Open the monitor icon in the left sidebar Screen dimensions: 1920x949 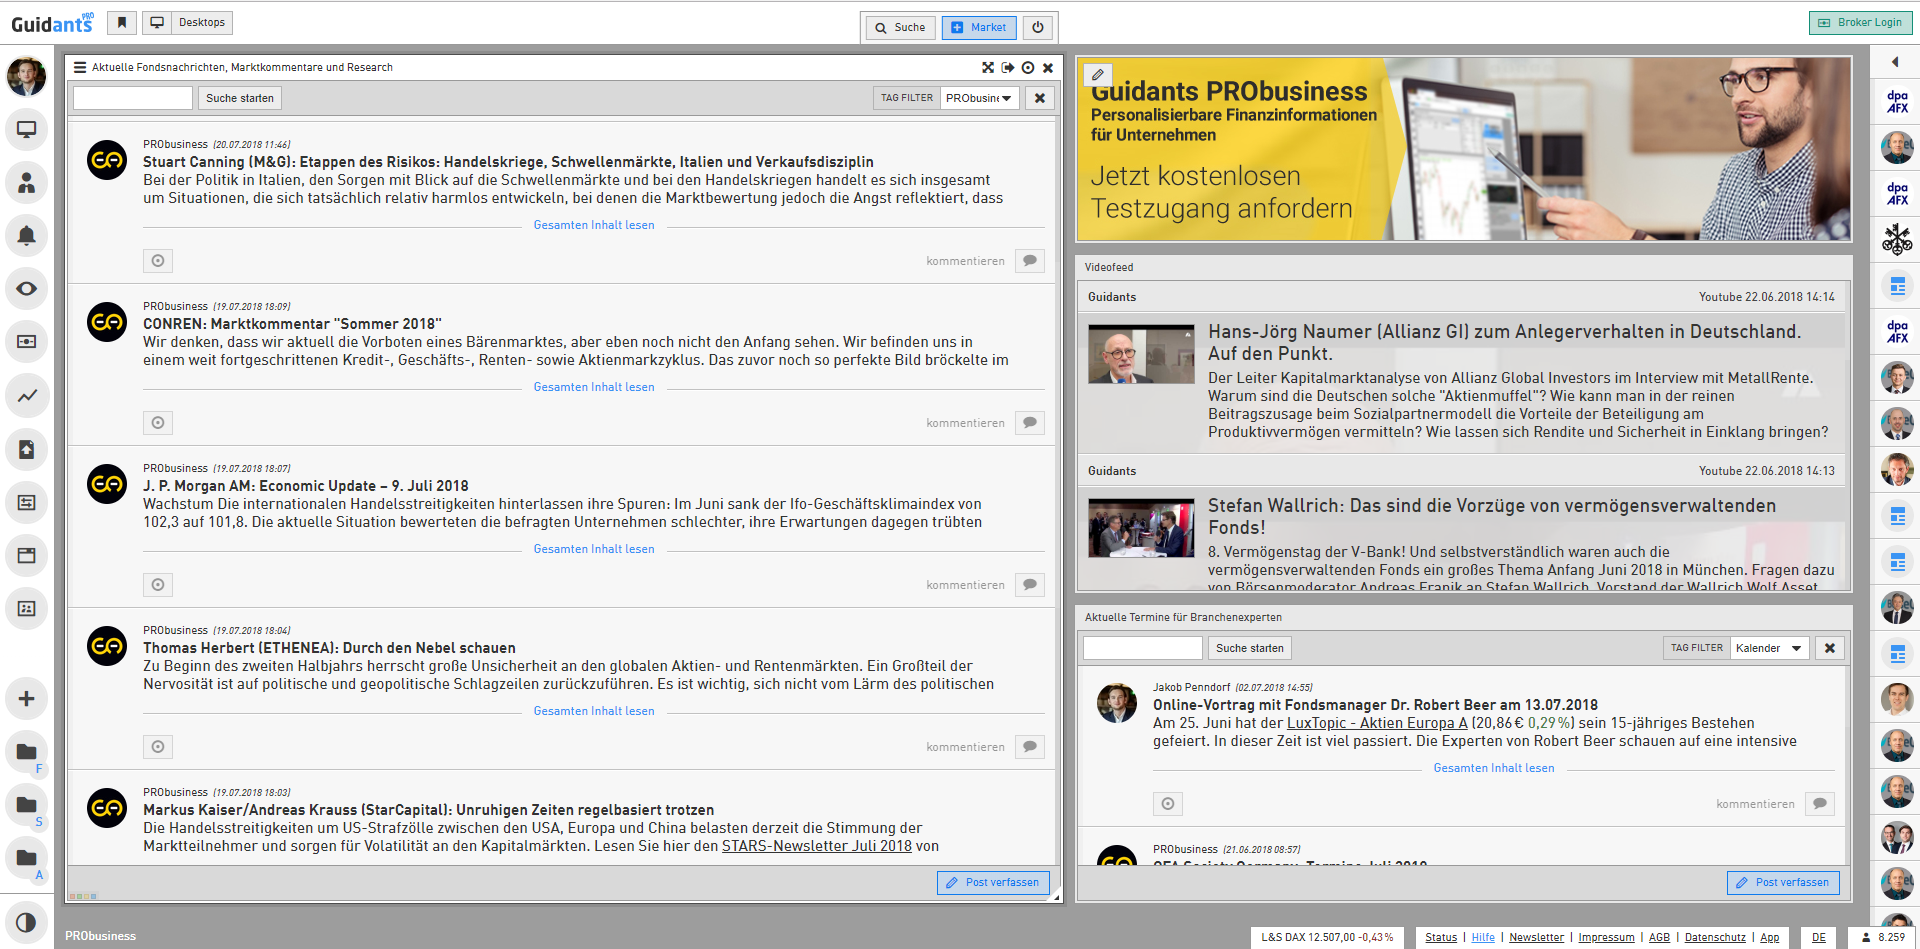pos(26,129)
